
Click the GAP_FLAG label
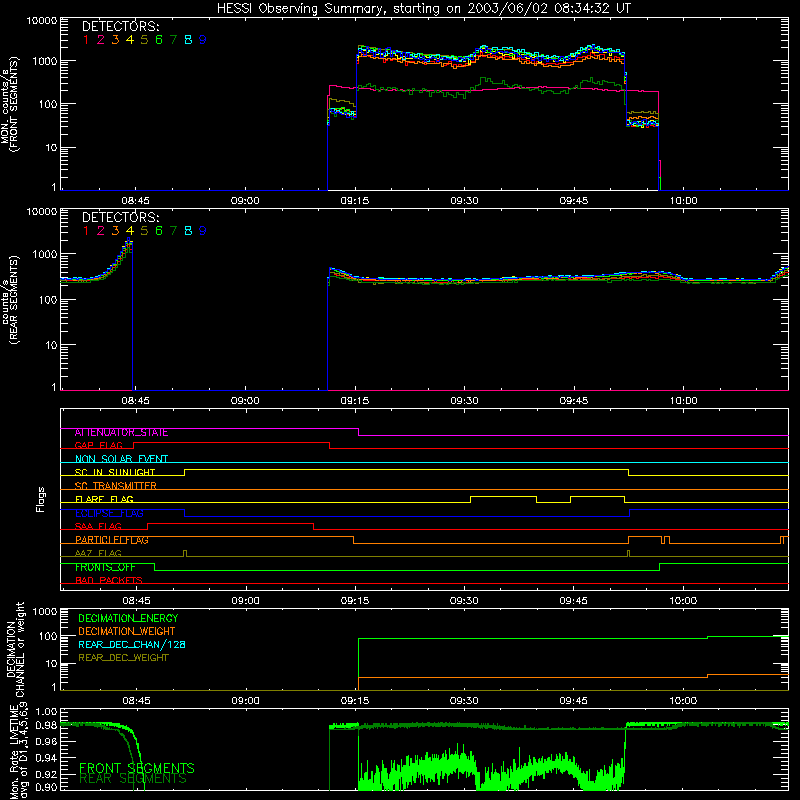(98, 445)
